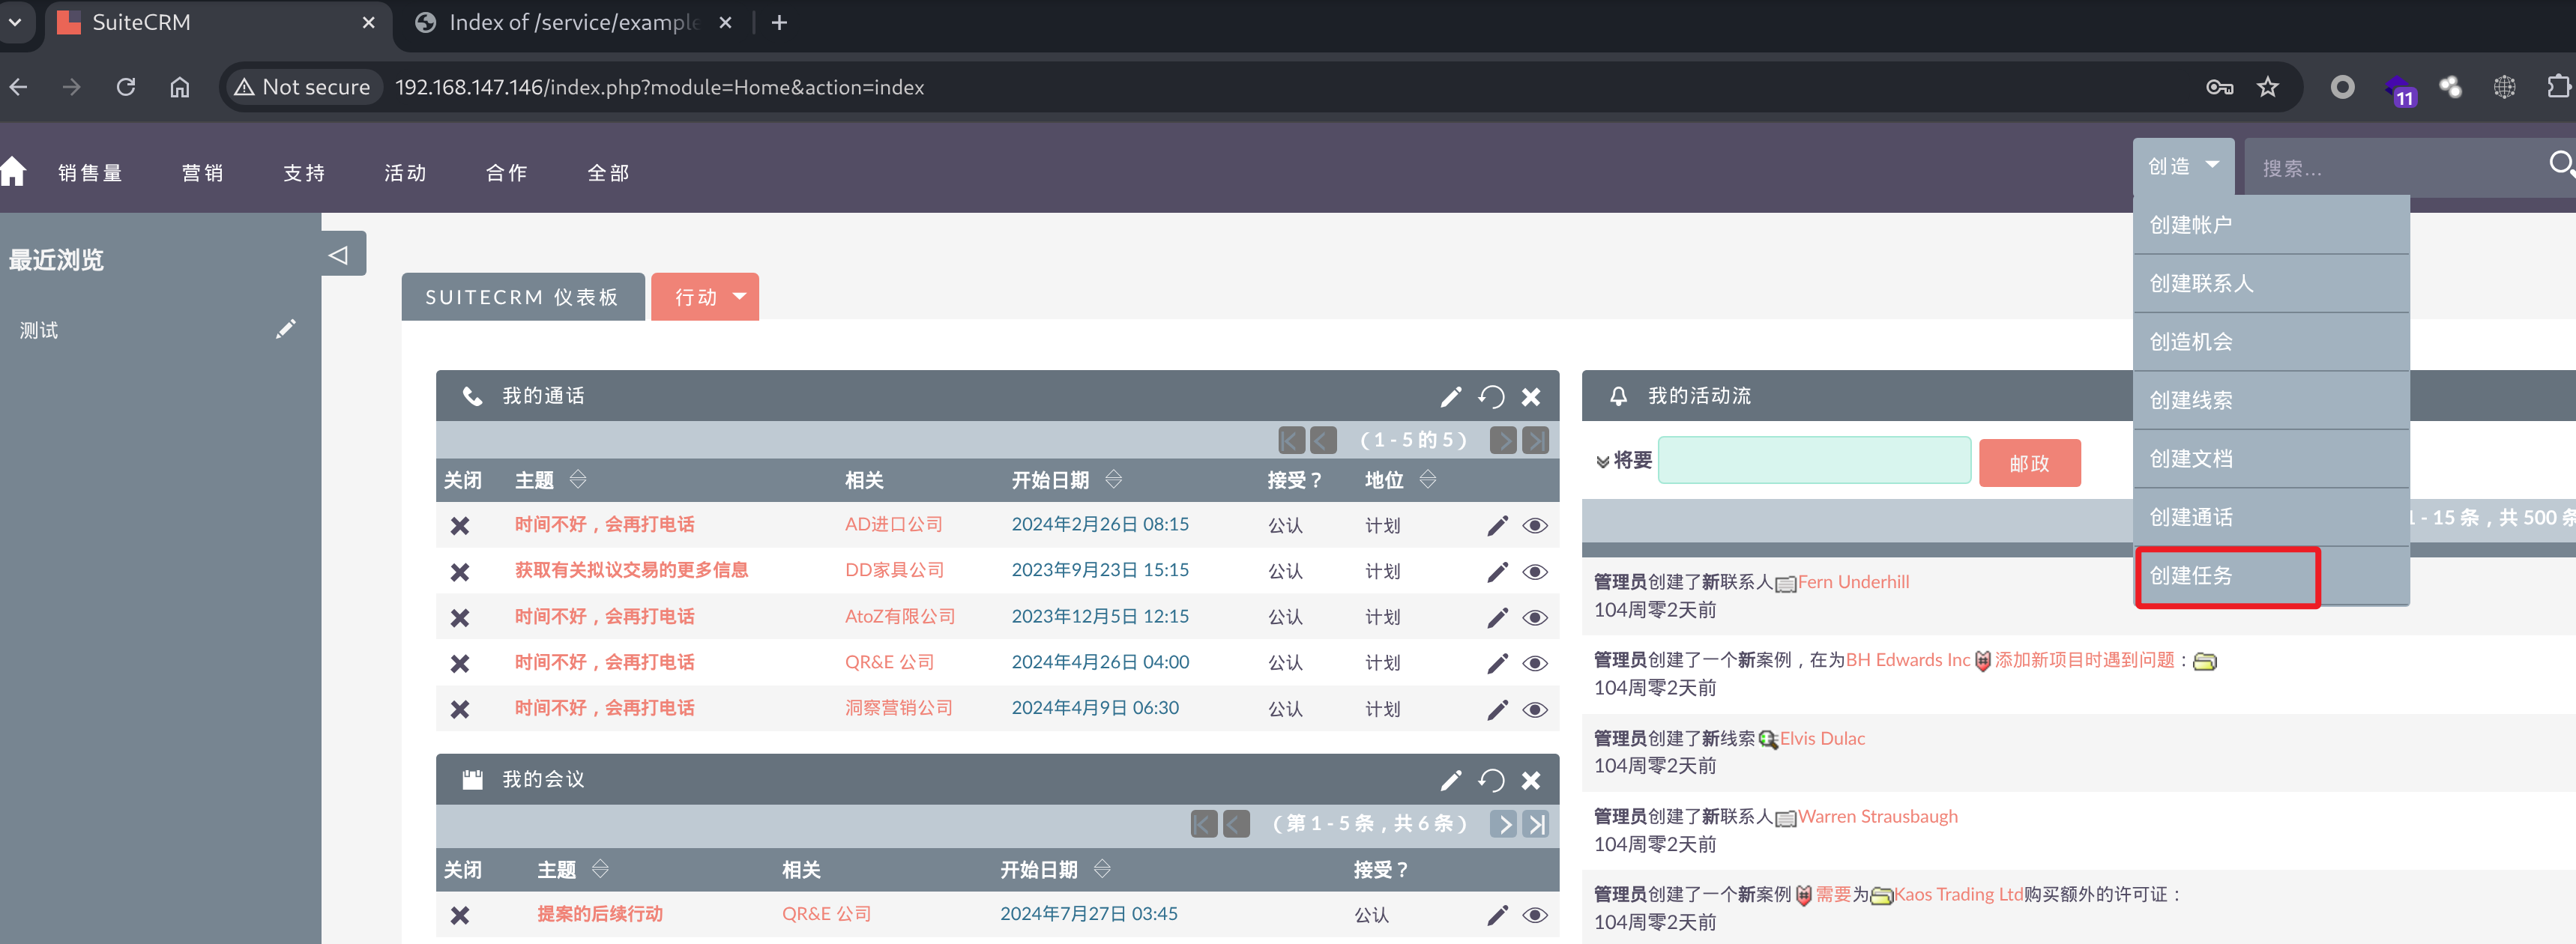This screenshot has height=944, width=2576.
Task: Edit the 我的通话 dashlet settings pencil
Action: click(x=1450, y=397)
